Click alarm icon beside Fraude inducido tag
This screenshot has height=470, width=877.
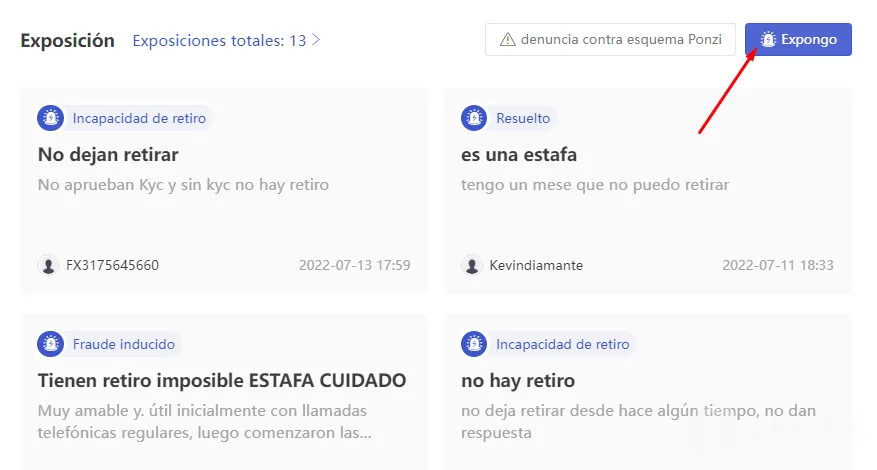click(50, 344)
